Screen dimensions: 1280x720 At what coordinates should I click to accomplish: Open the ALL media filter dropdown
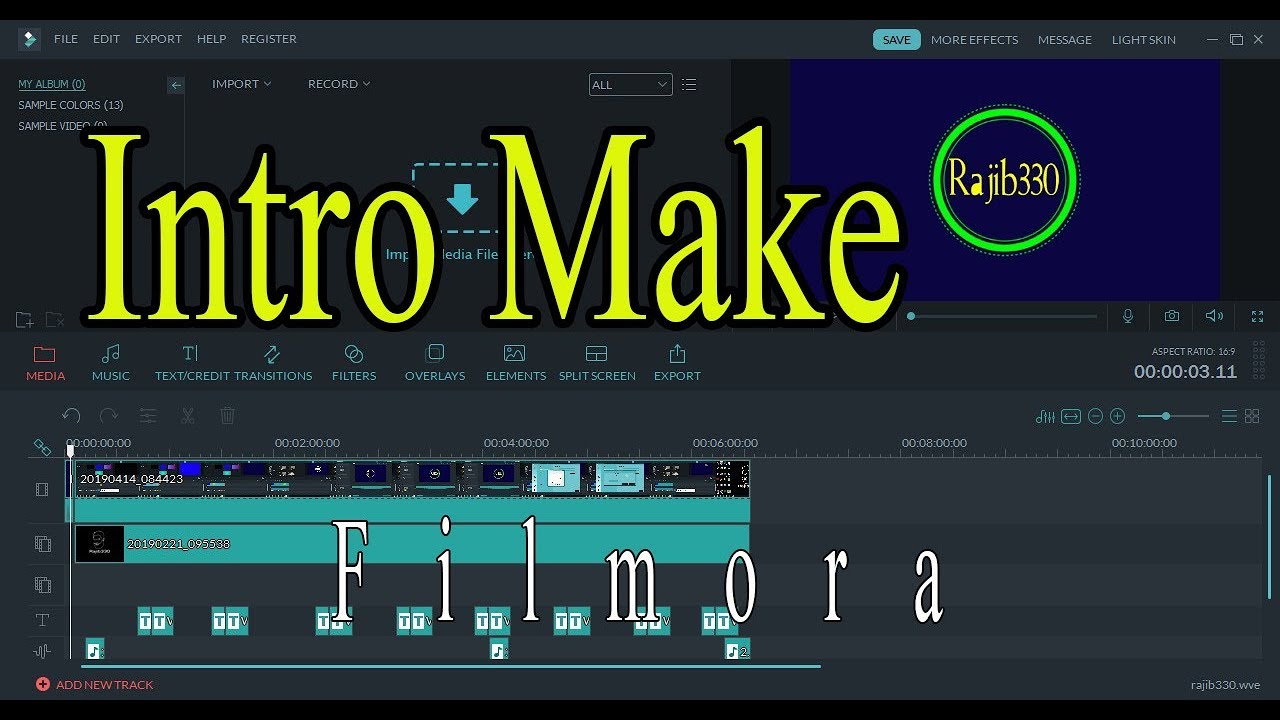pyautogui.click(x=630, y=85)
